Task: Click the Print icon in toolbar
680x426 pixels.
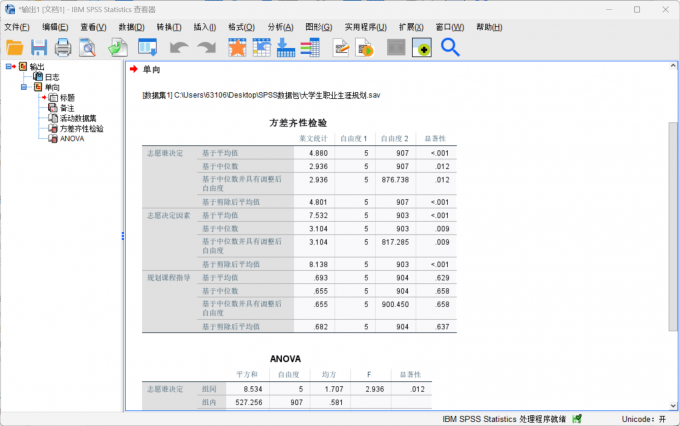Action: pos(63,47)
